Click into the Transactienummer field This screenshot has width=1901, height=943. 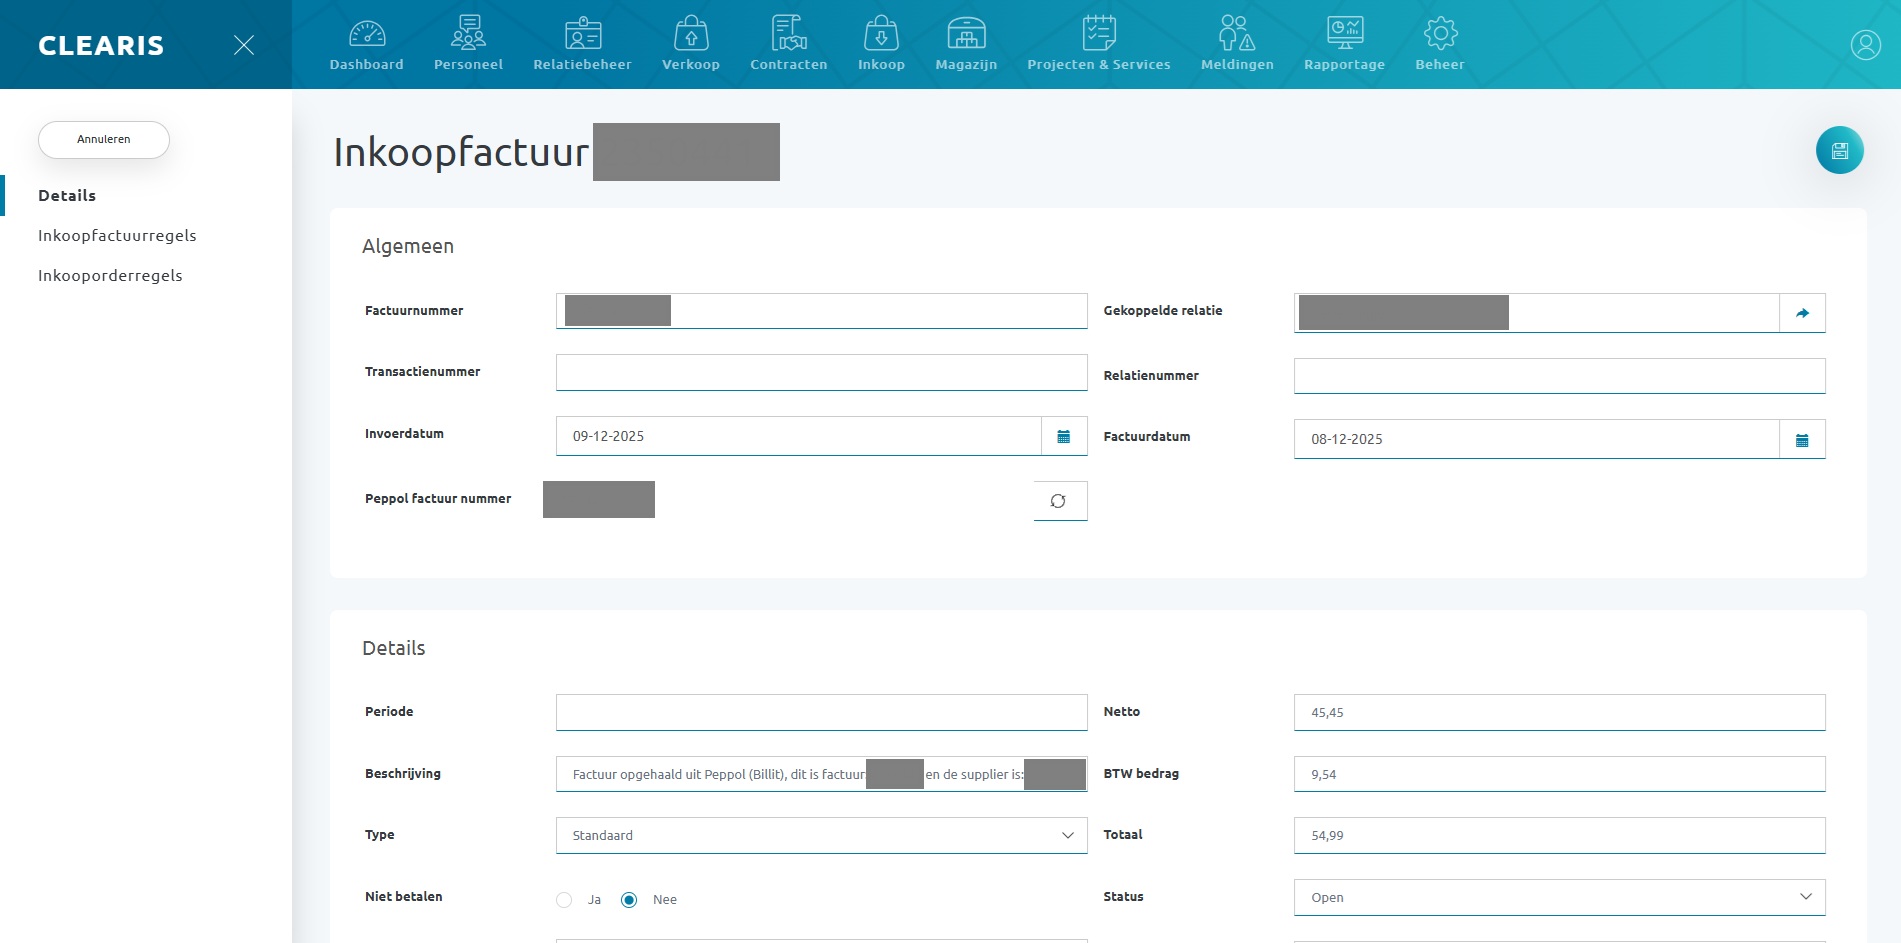[x=821, y=373]
